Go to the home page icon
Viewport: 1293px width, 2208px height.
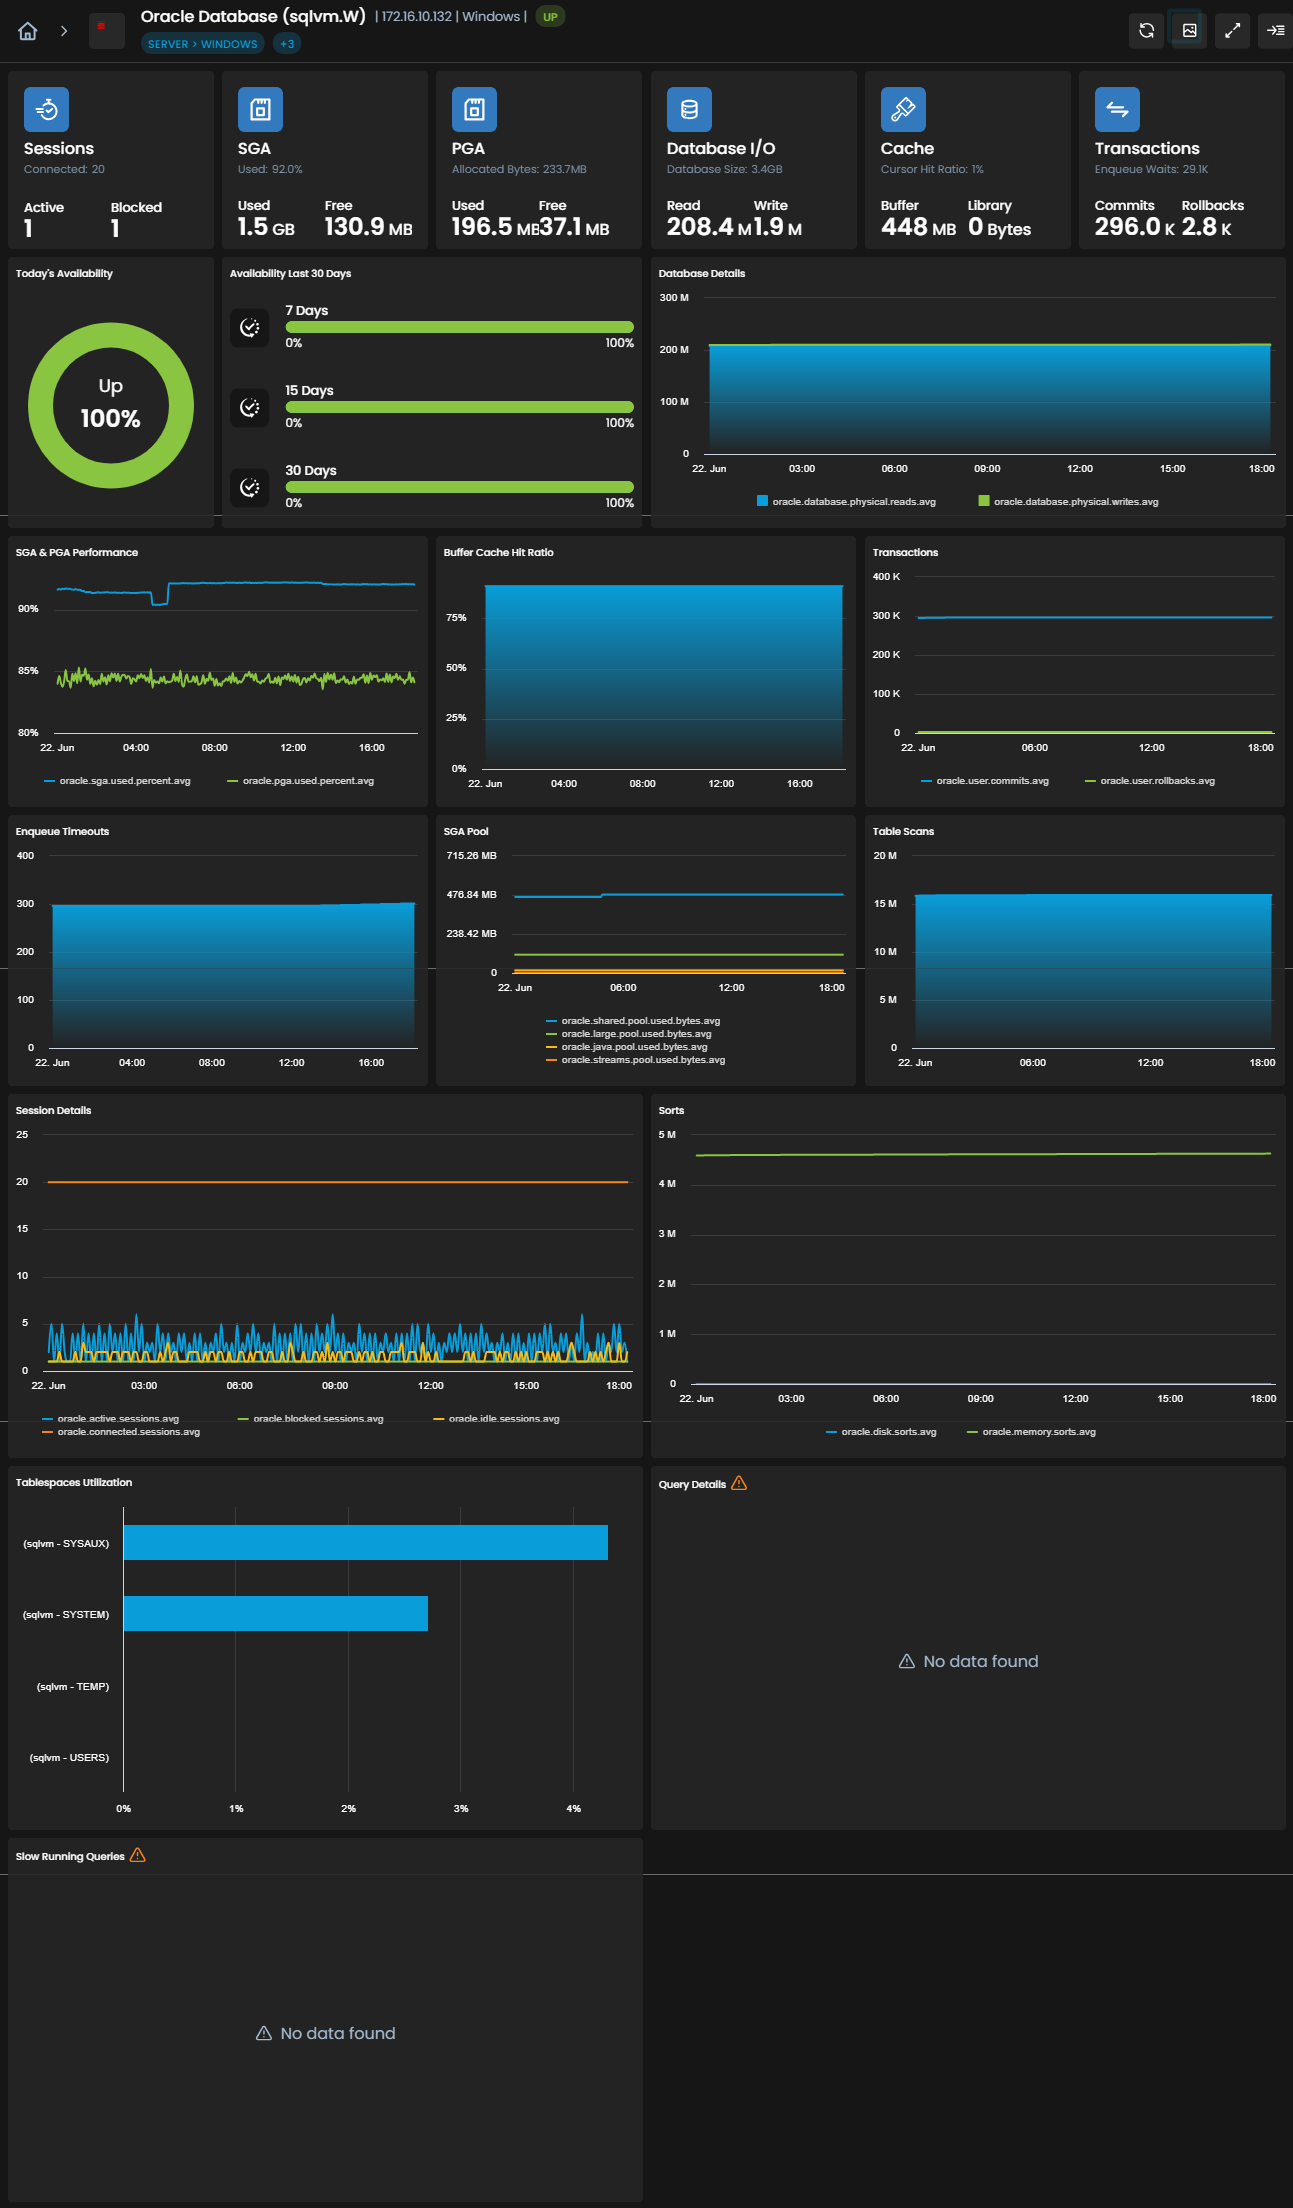click(x=28, y=31)
